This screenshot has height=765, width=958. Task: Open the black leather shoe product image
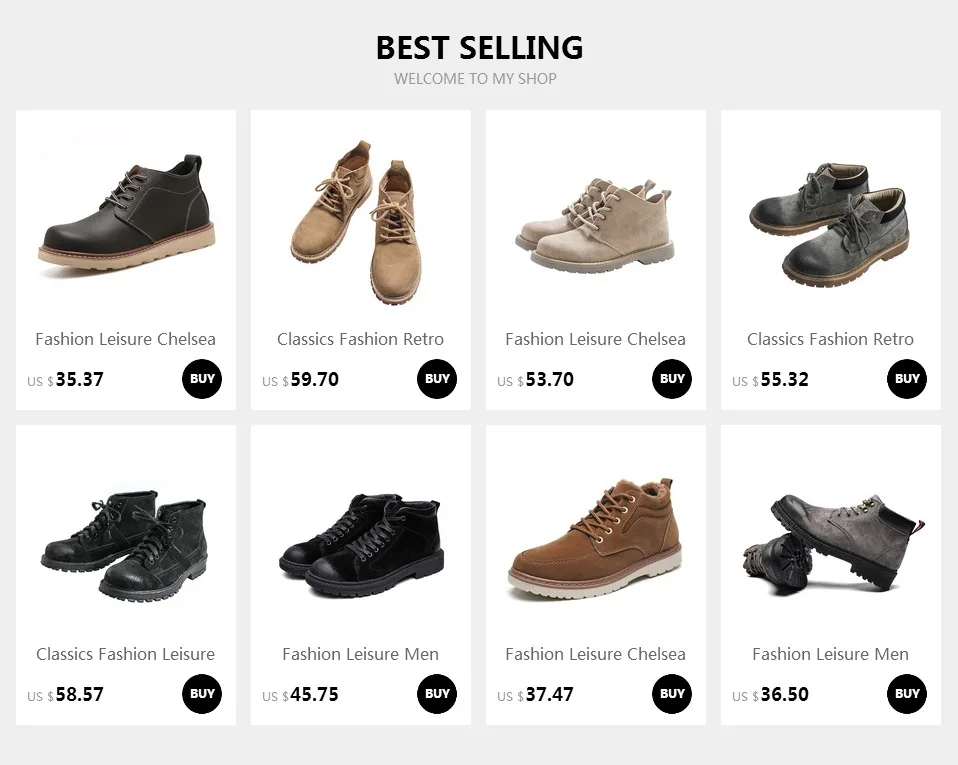pyautogui.click(x=126, y=212)
